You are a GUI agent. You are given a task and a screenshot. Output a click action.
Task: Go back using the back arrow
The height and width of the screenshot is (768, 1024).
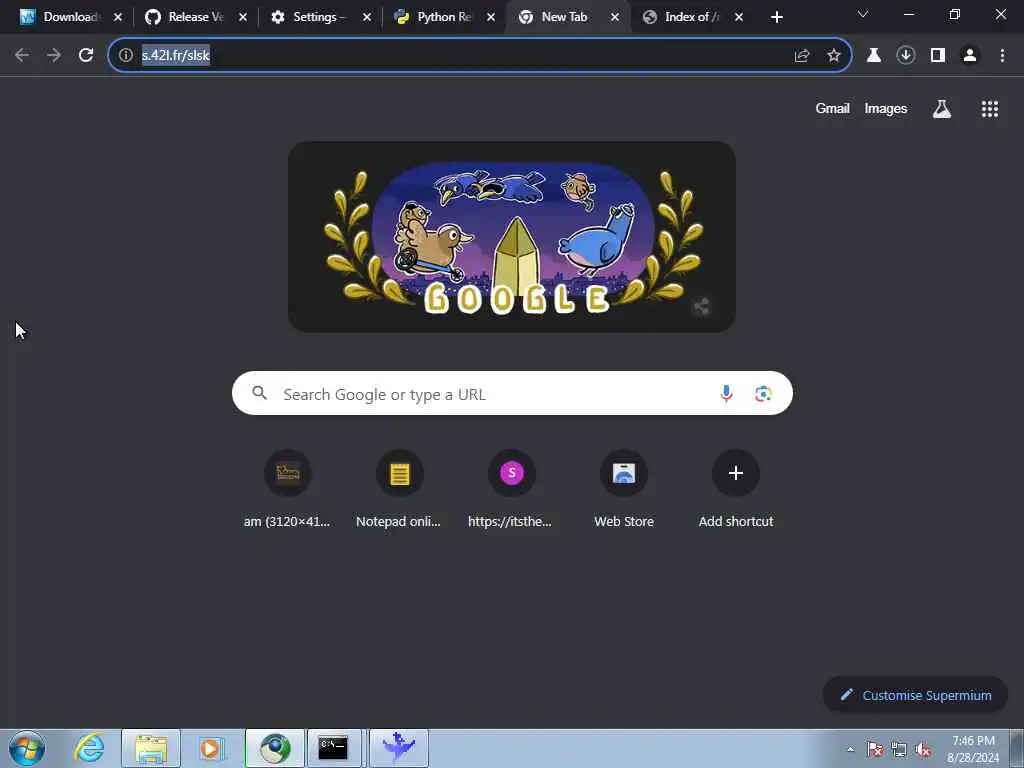point(22,56)
